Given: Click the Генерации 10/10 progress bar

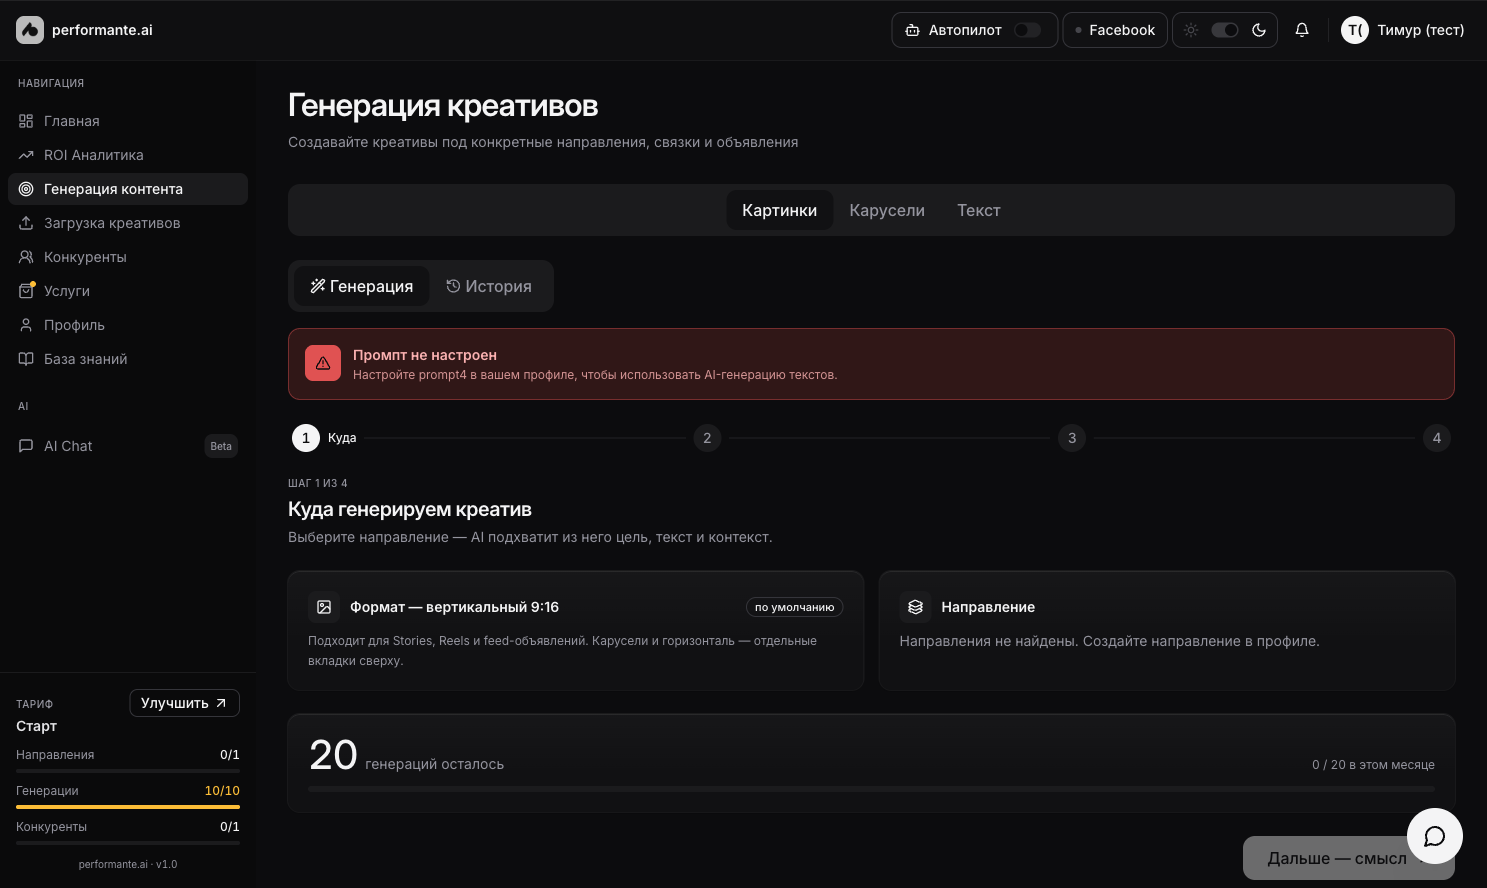Looking at the screenshot, I should point(128,807).
